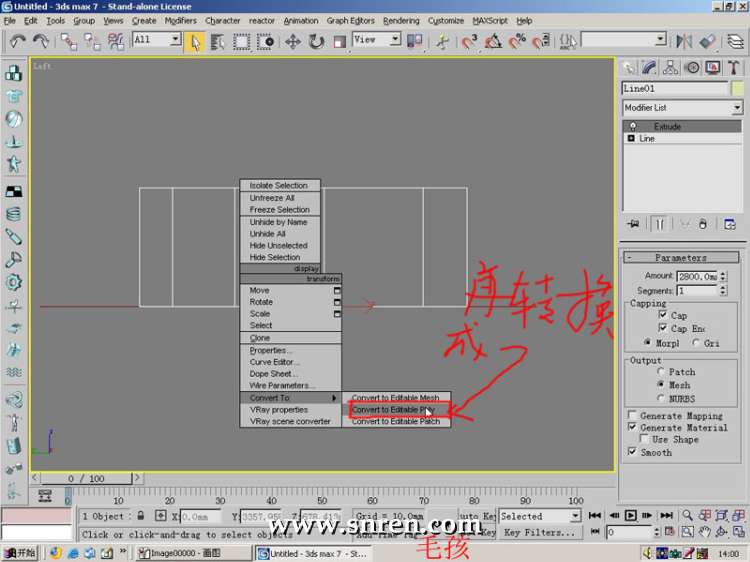Screen dimensions: 750x562
Task: Toggle the Extrude modifier lightbulb
Action: 633,126
